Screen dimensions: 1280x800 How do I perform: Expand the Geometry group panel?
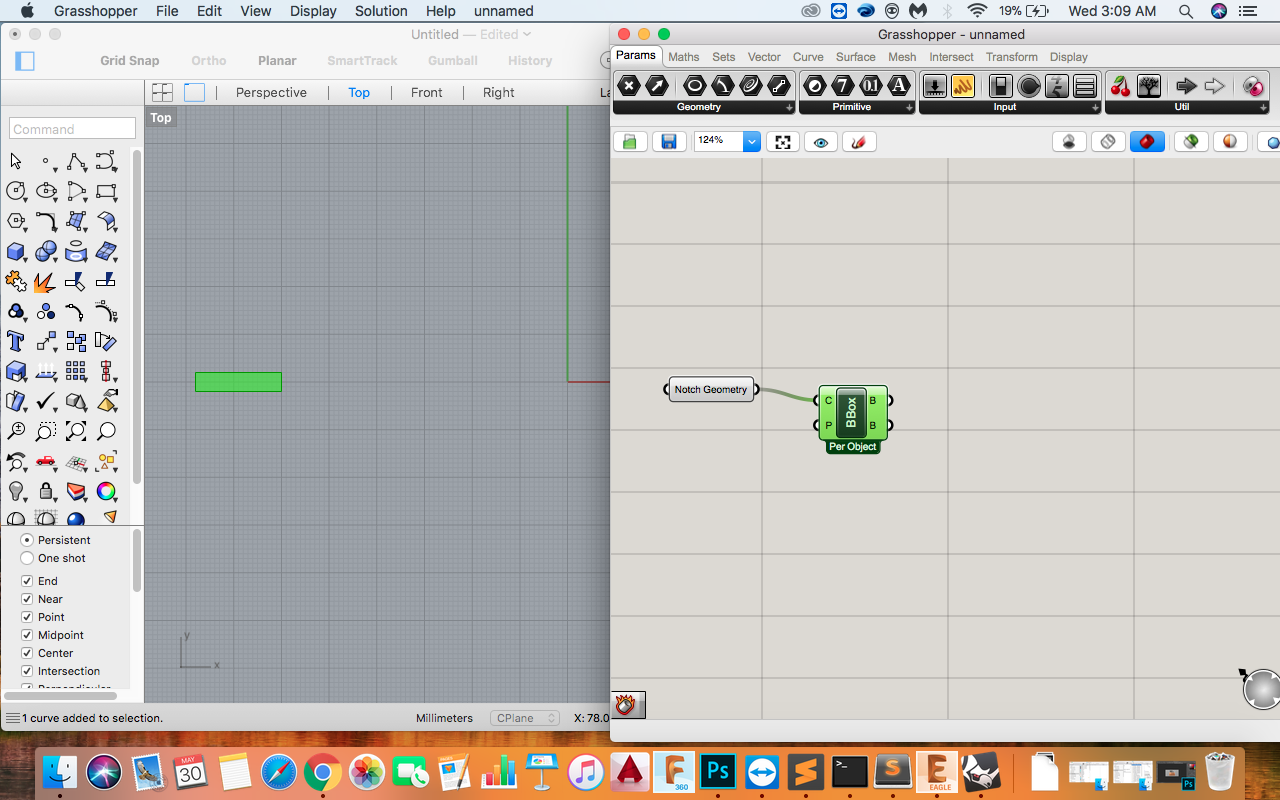[789, 108]
